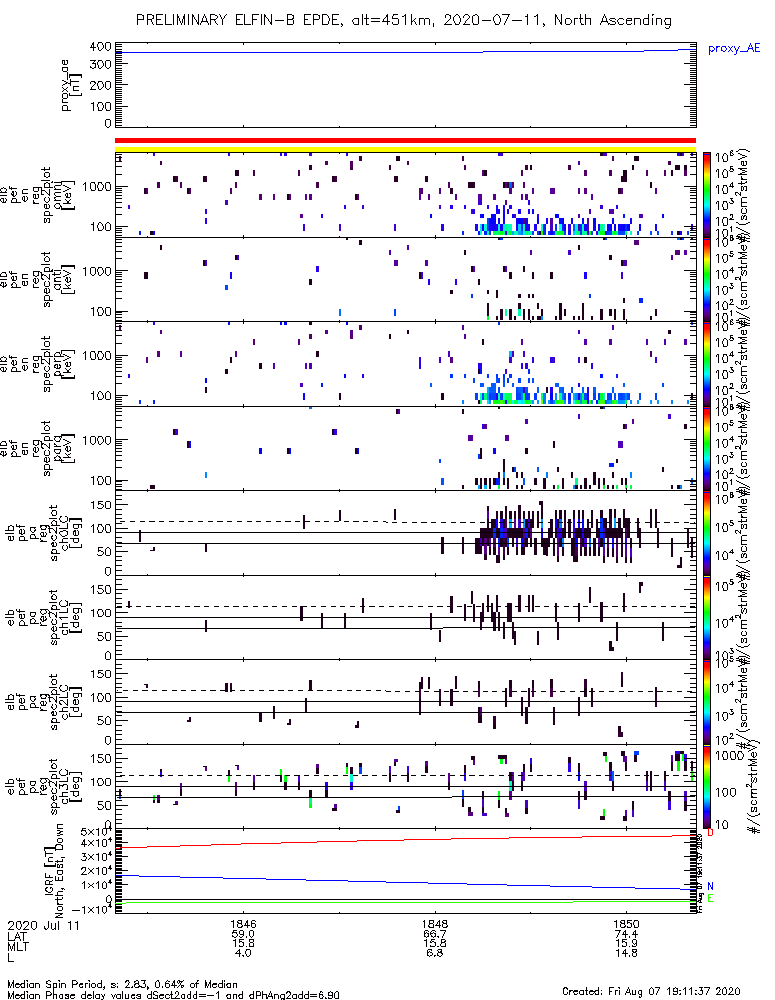Click the '1000' tick label on ch3LC color bar

(730, 756)
